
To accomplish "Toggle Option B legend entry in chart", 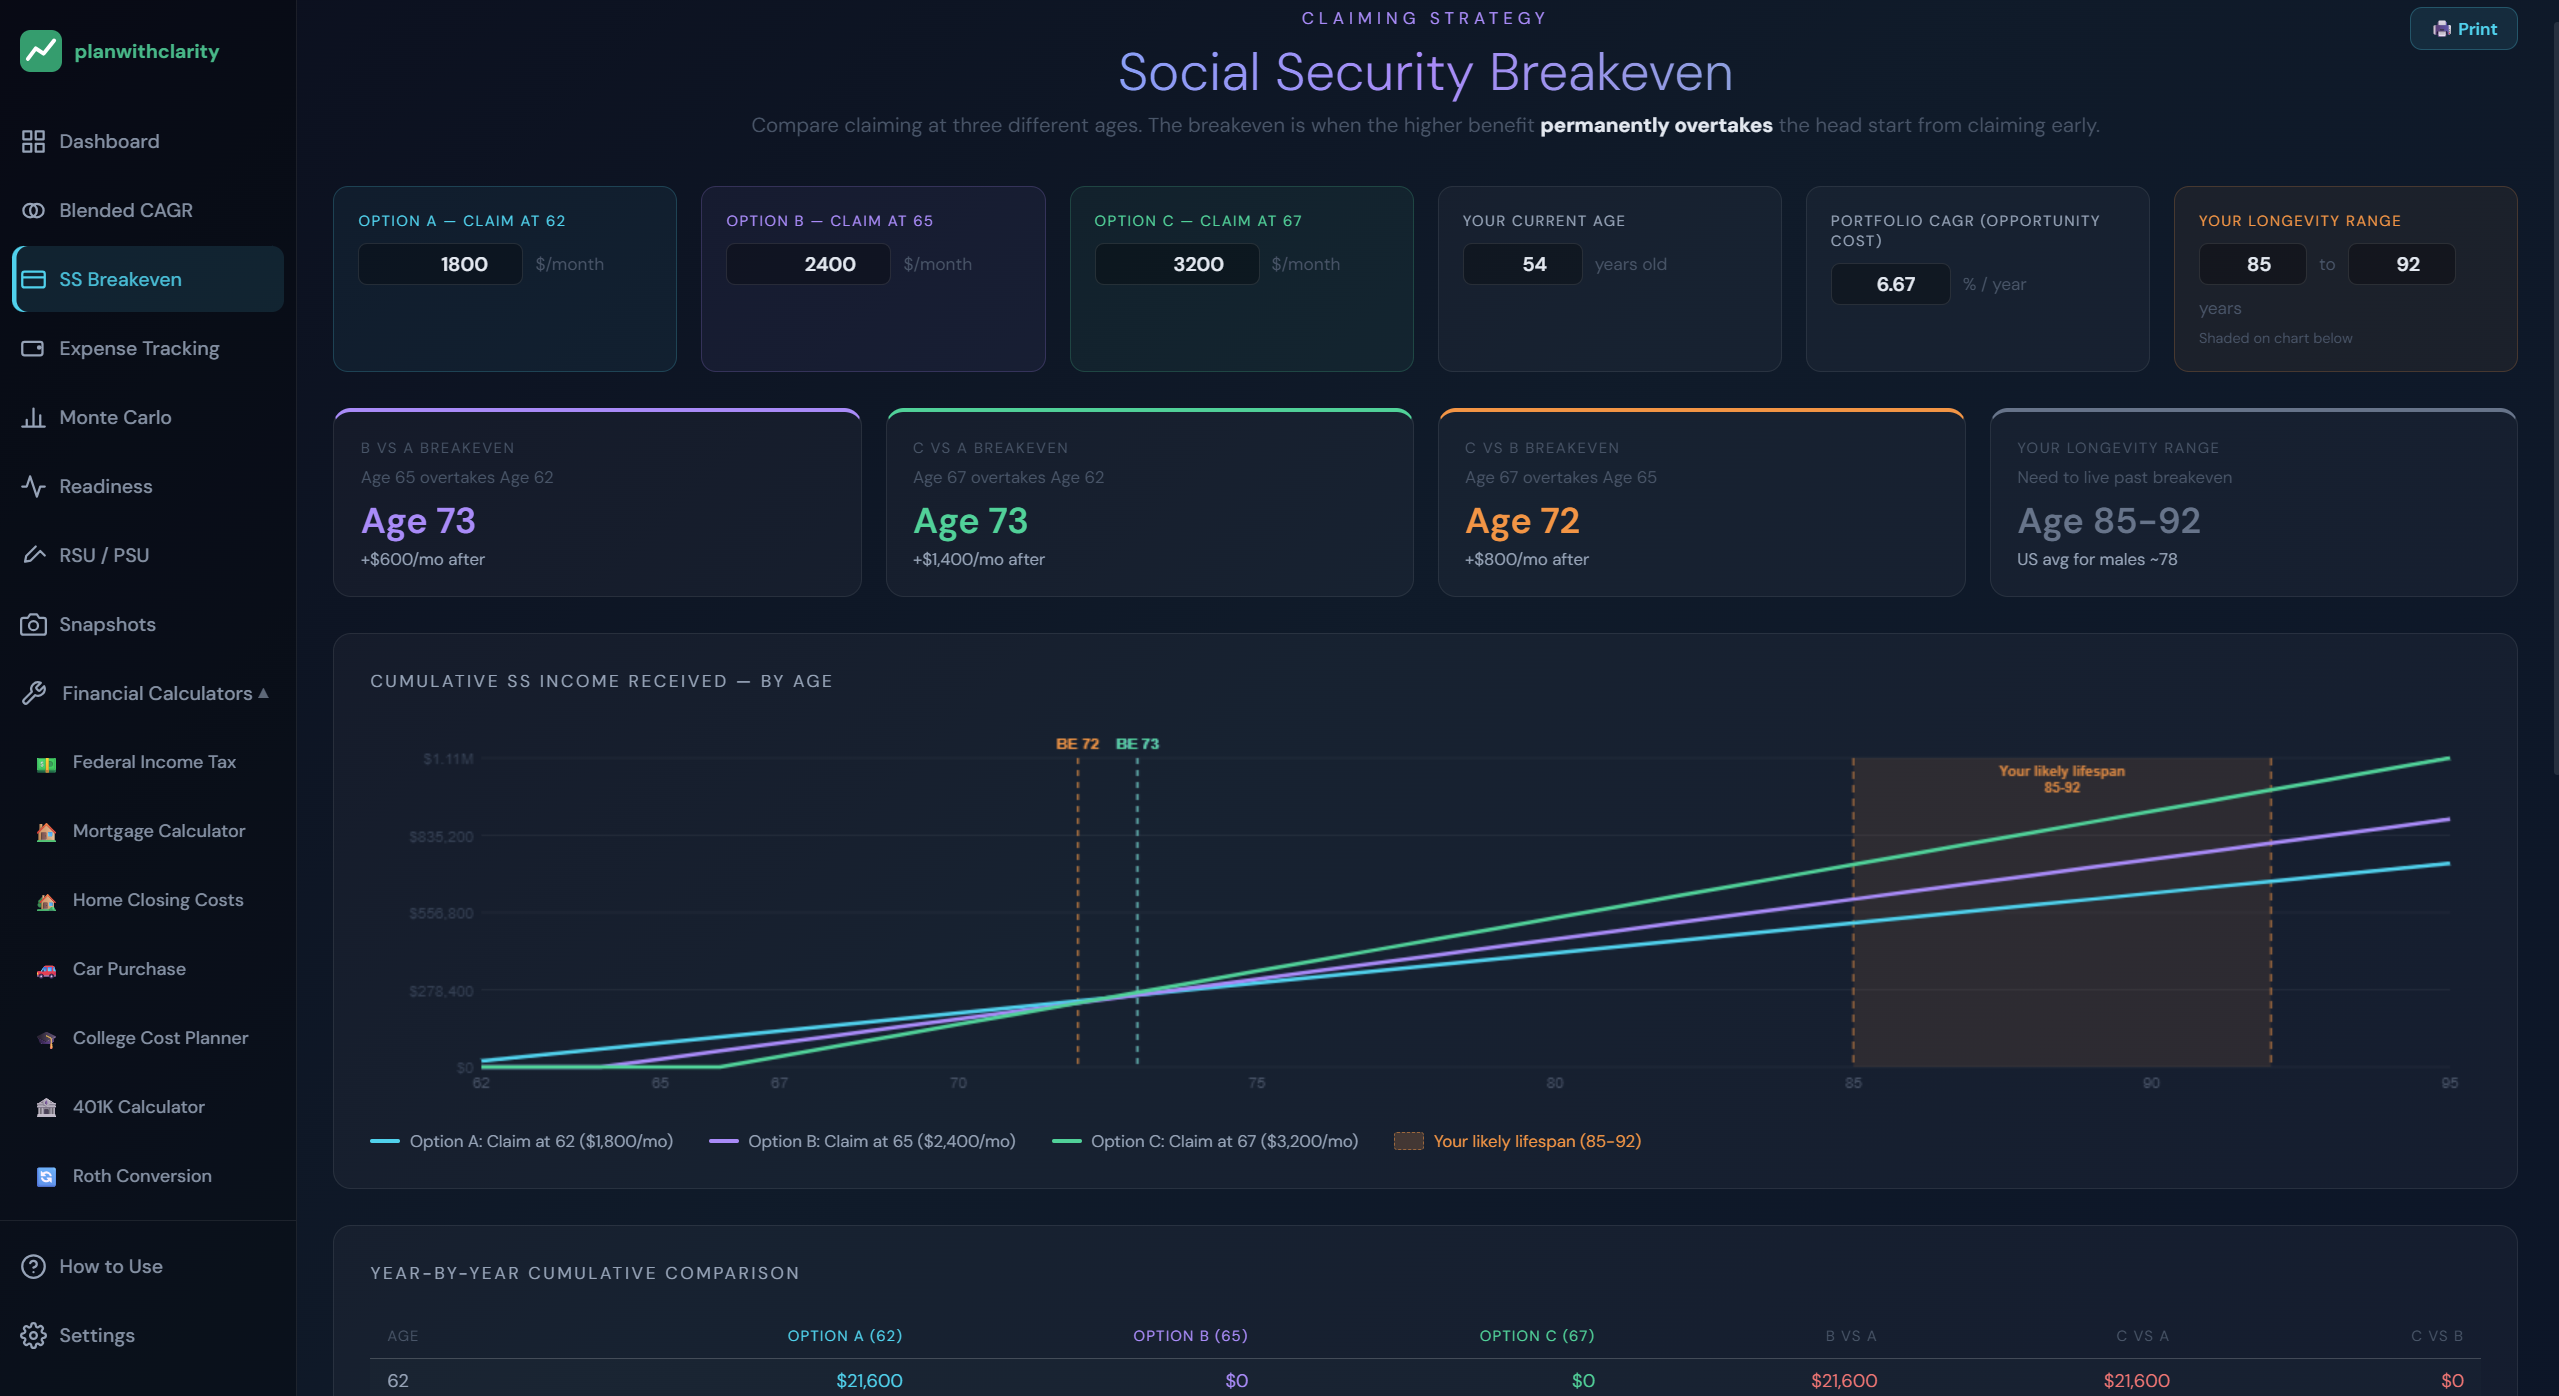I will (862, 1142).
